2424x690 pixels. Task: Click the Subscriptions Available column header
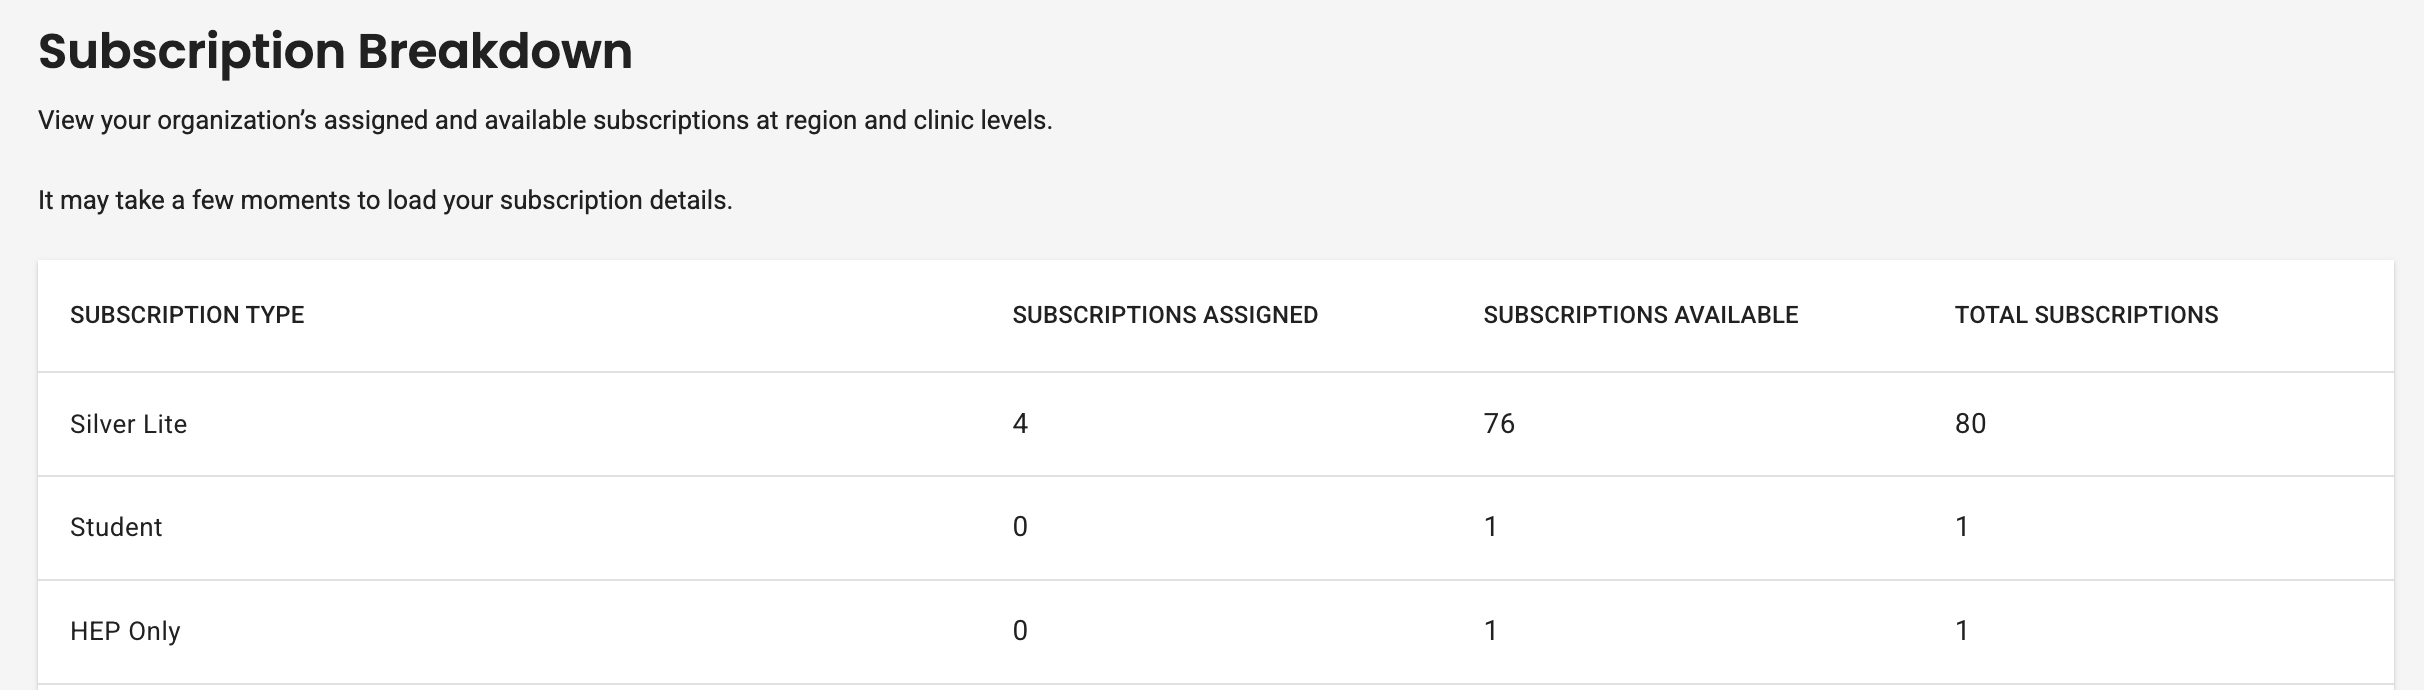(1640, 315)
